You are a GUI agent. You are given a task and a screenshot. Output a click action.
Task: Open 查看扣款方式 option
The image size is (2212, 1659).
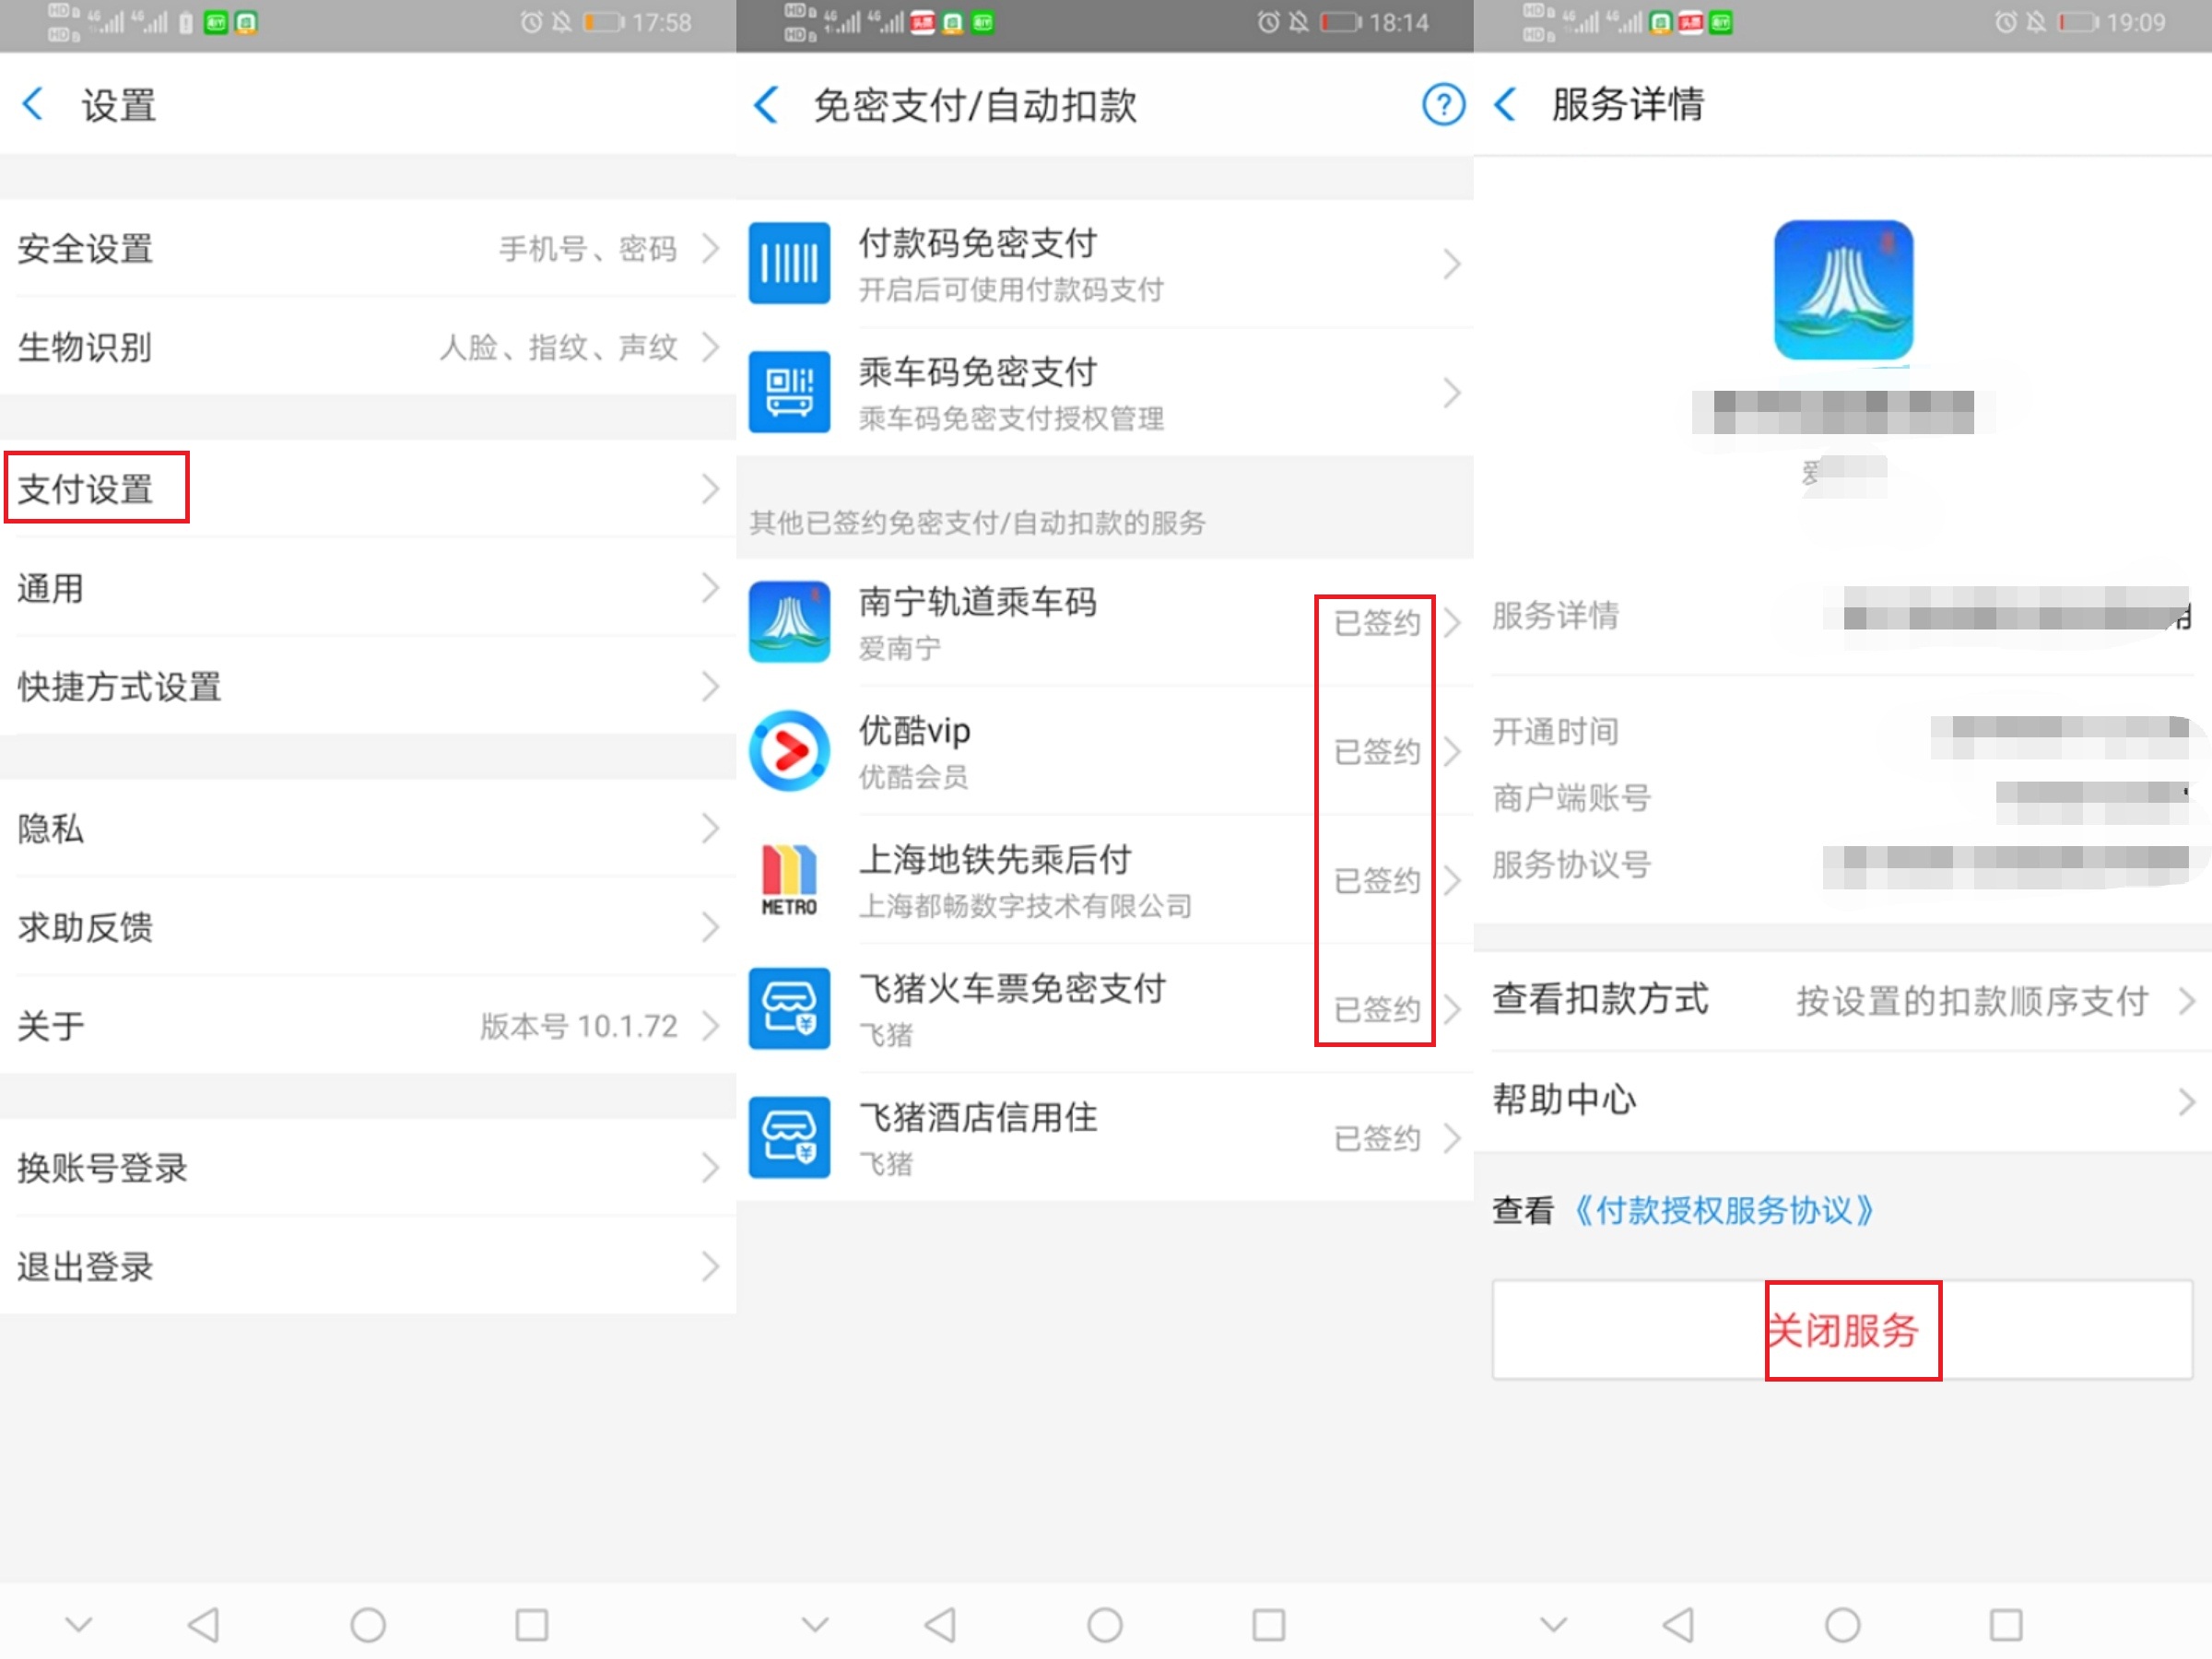1843,1000
